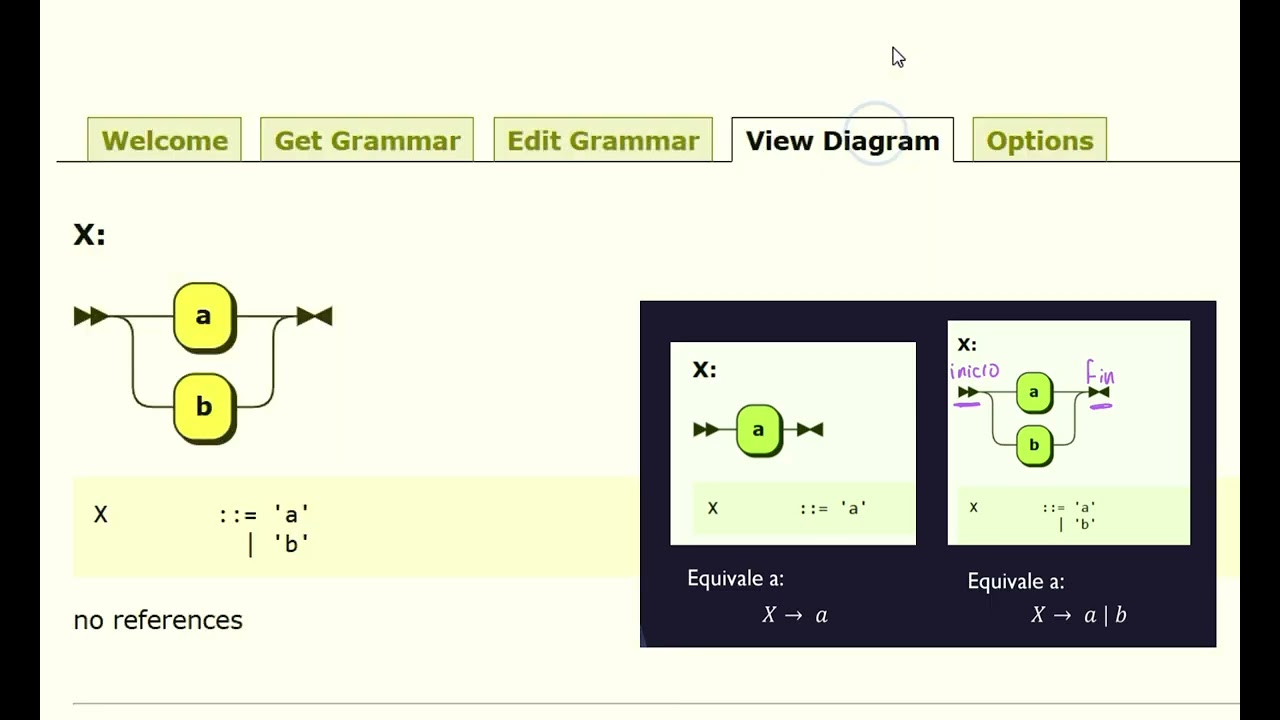This screenshot has height=720, width=1280.
Task: Click the handwritten 'fin' label
Action: (1100, 375)
